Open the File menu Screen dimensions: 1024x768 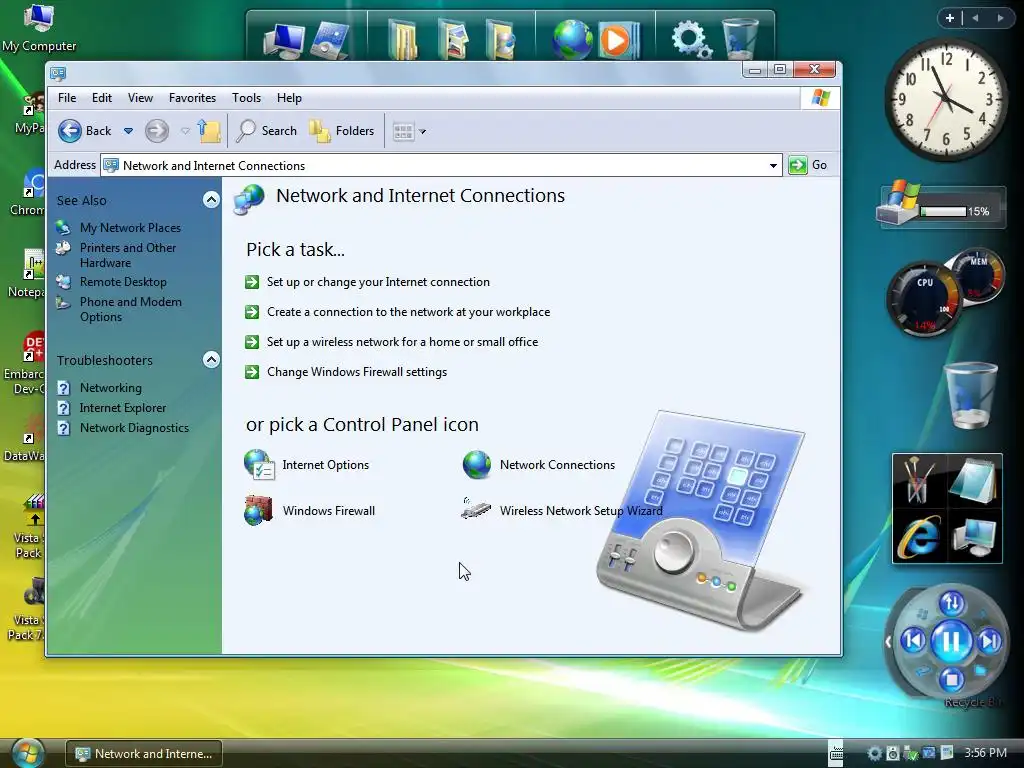[67, 98]
